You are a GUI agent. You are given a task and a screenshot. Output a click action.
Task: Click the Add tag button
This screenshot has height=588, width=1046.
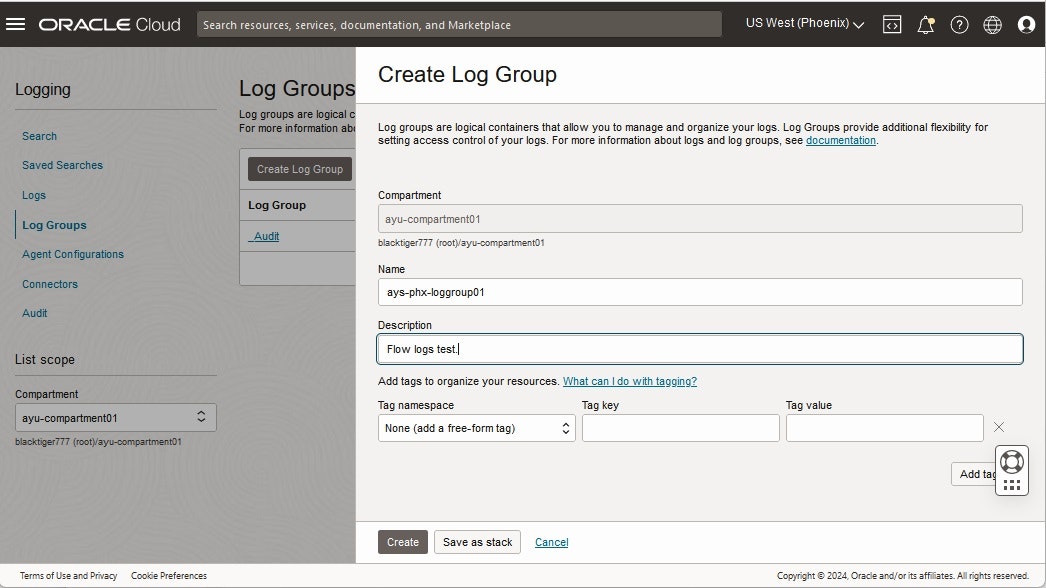974,474
